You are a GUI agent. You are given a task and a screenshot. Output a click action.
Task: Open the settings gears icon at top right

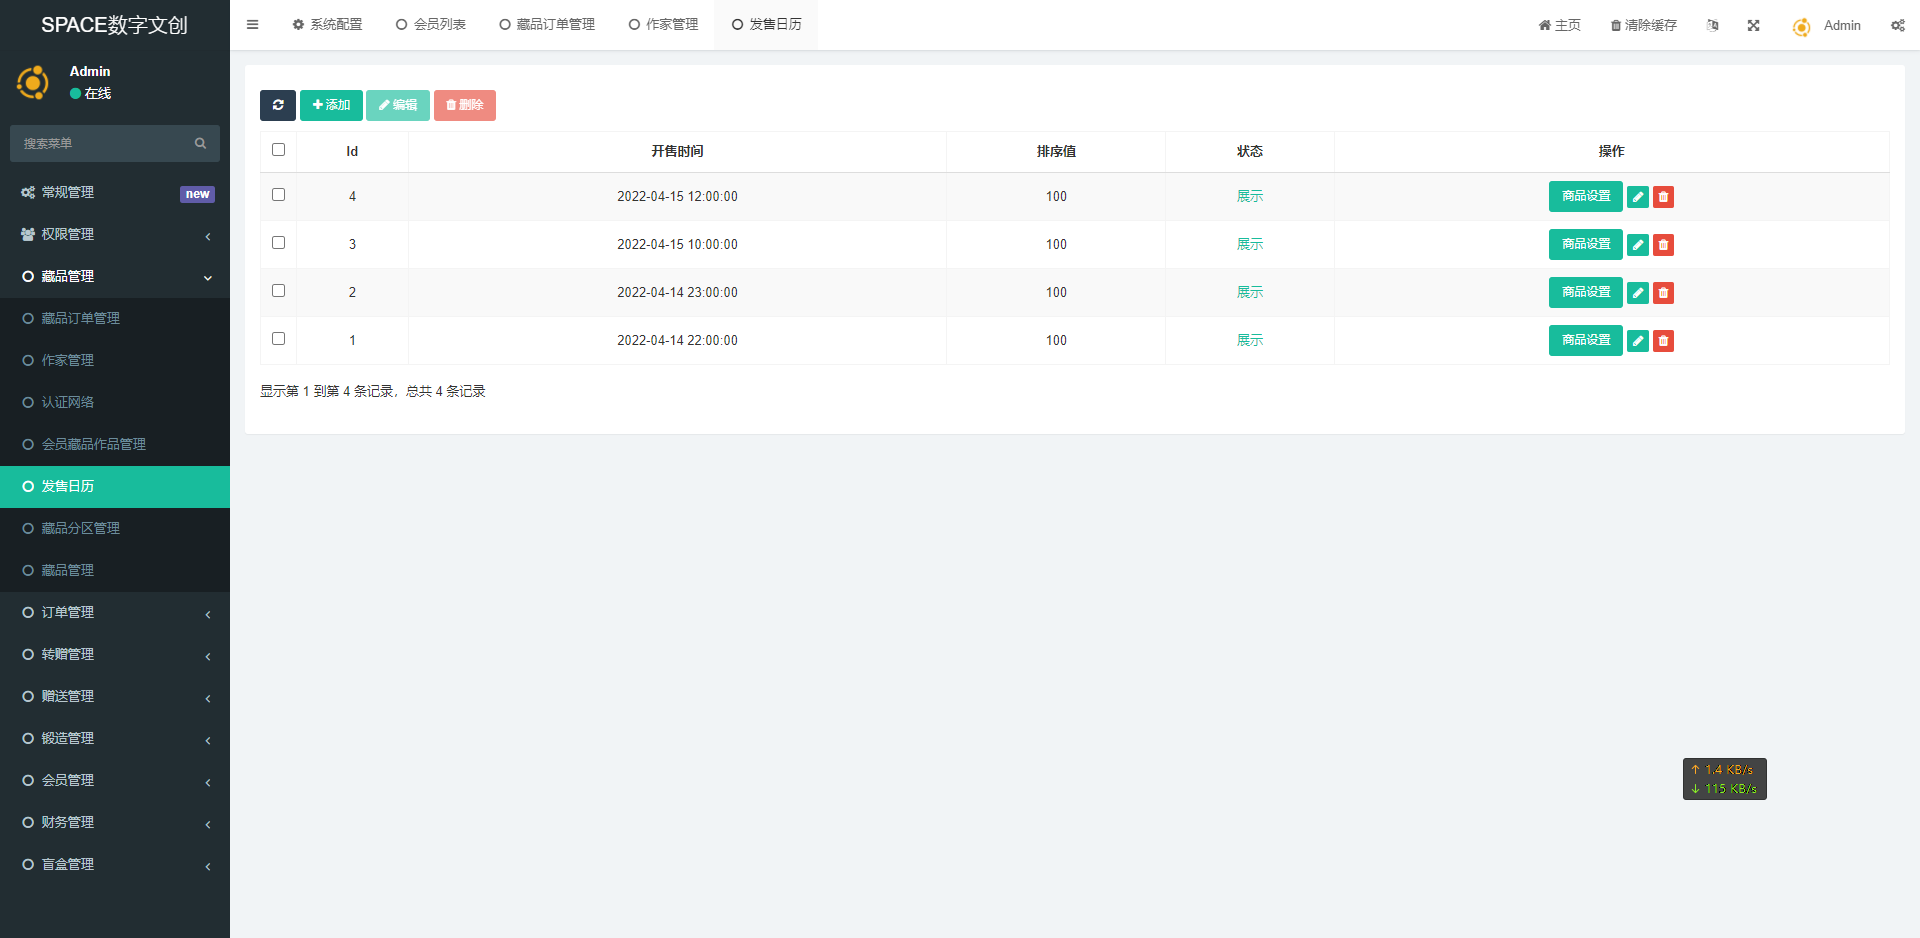(x=1897, y=26)
